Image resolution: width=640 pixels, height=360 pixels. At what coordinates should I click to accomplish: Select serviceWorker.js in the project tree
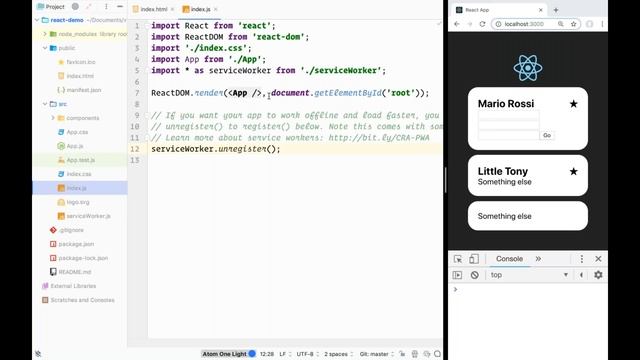click(84, 216)
